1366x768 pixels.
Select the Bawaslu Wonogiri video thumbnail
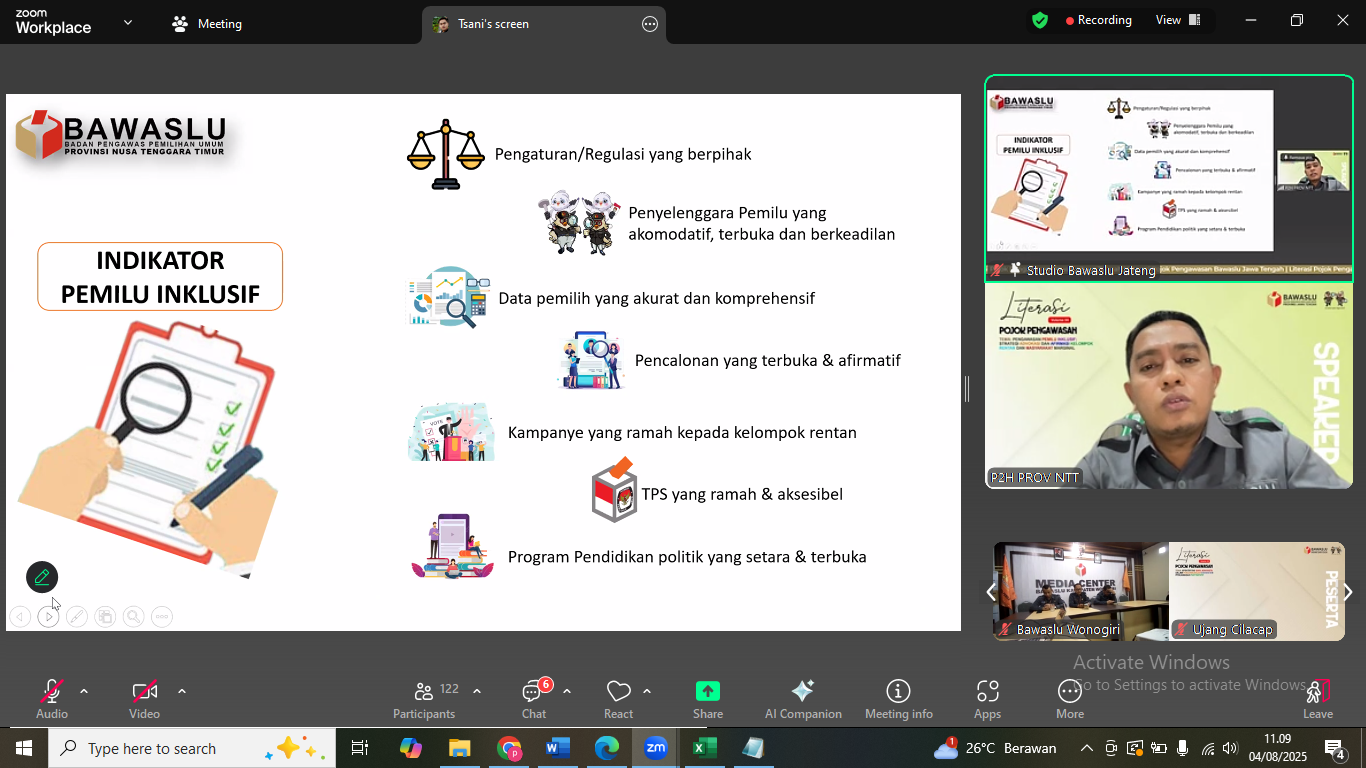1081,591
